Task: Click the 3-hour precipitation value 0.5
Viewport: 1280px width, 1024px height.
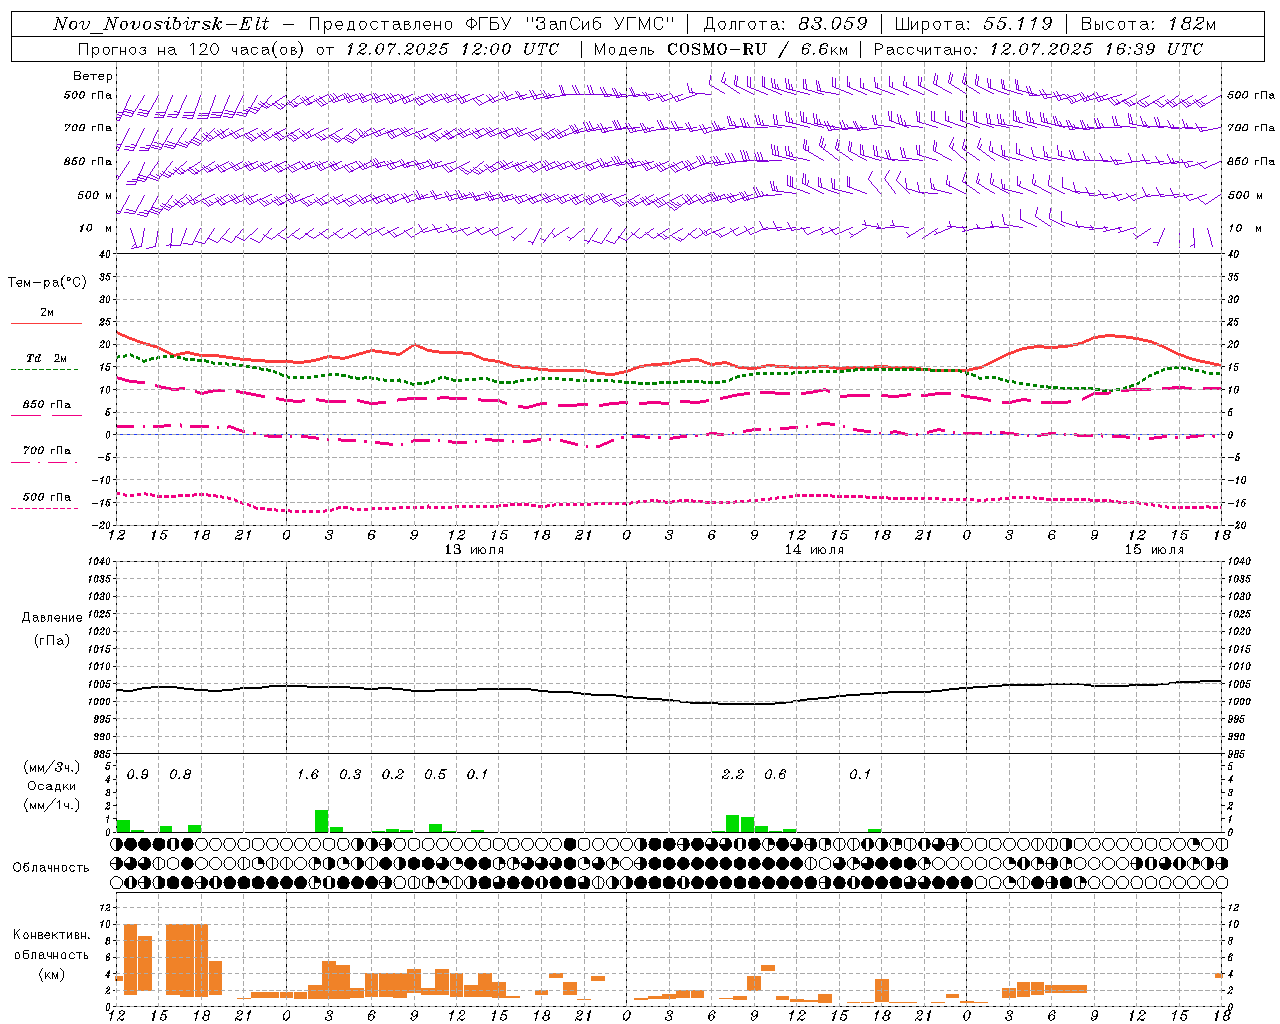Action: pyautogui.click(x=435, y=774)
